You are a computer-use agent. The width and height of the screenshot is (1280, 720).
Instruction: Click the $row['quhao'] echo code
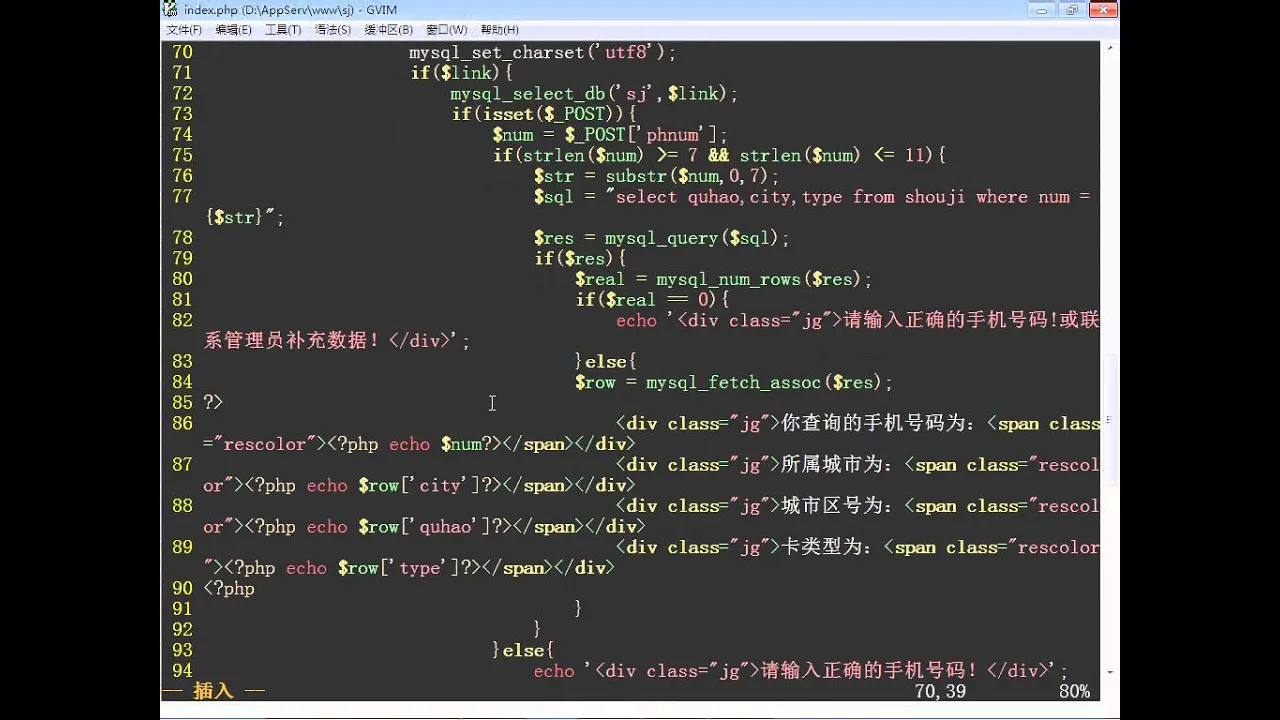point(378,527)
